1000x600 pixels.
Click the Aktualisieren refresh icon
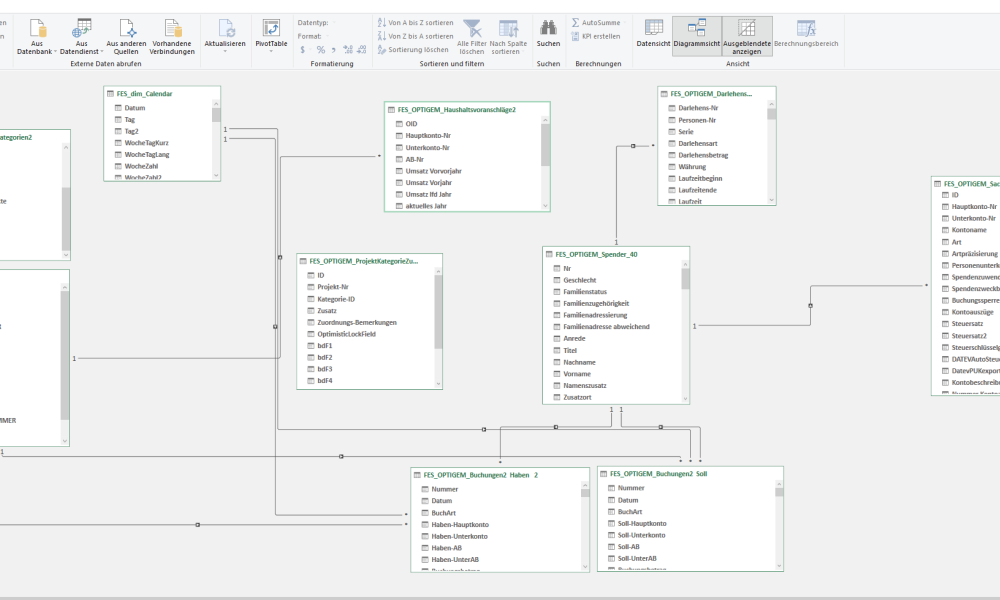click(226, 29)
